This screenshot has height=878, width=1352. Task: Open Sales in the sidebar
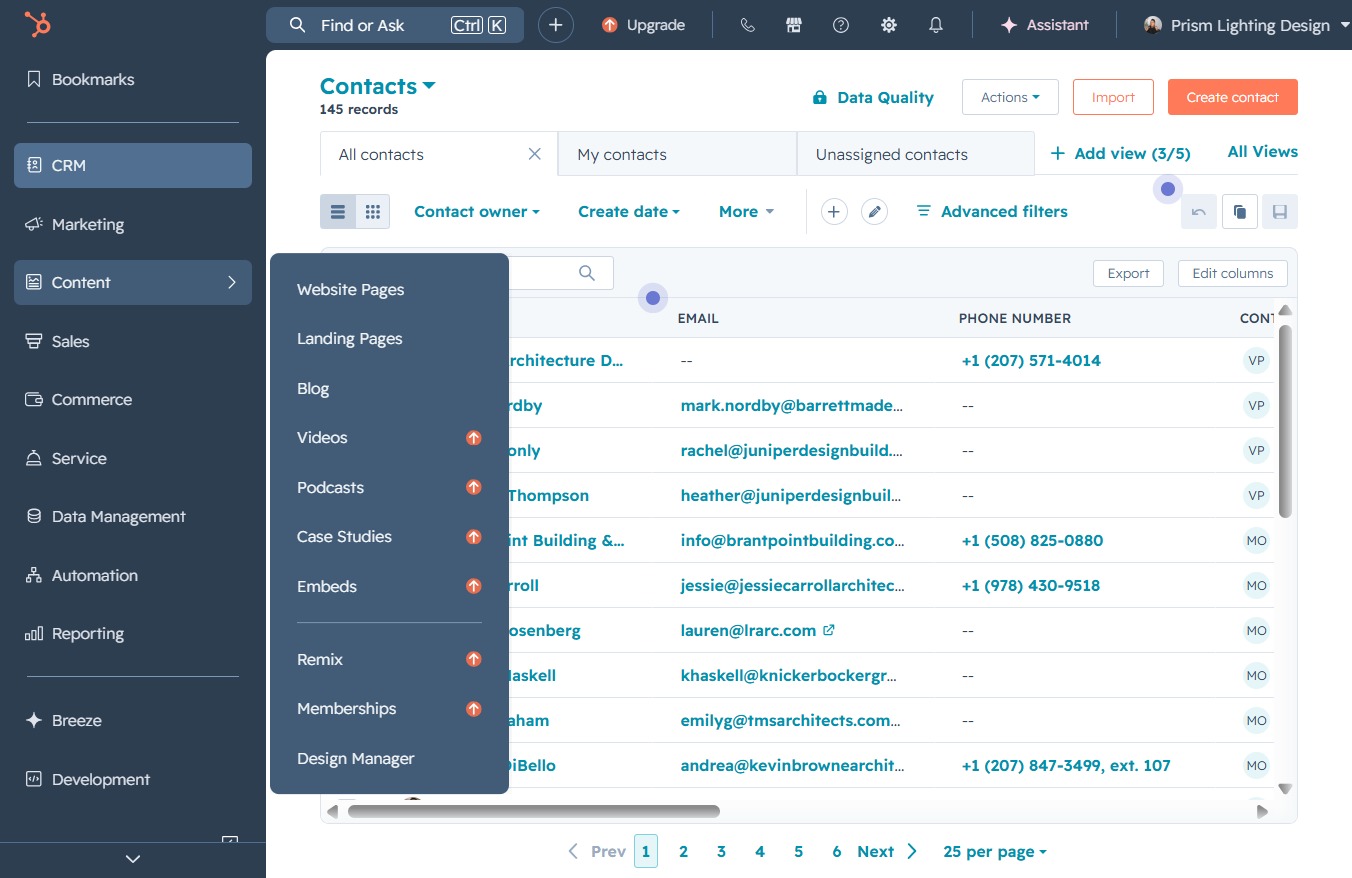point(133,341)
